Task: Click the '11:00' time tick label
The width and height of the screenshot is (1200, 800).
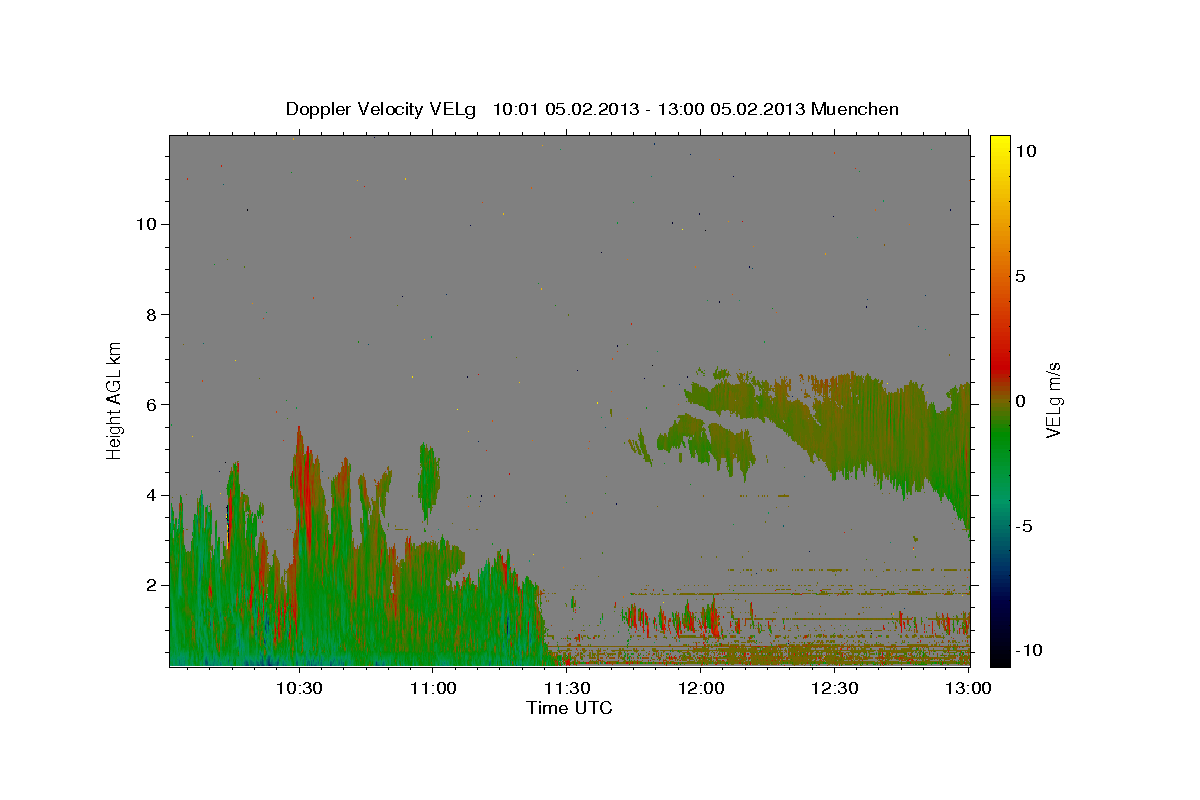Action: (x=433, y=688)
